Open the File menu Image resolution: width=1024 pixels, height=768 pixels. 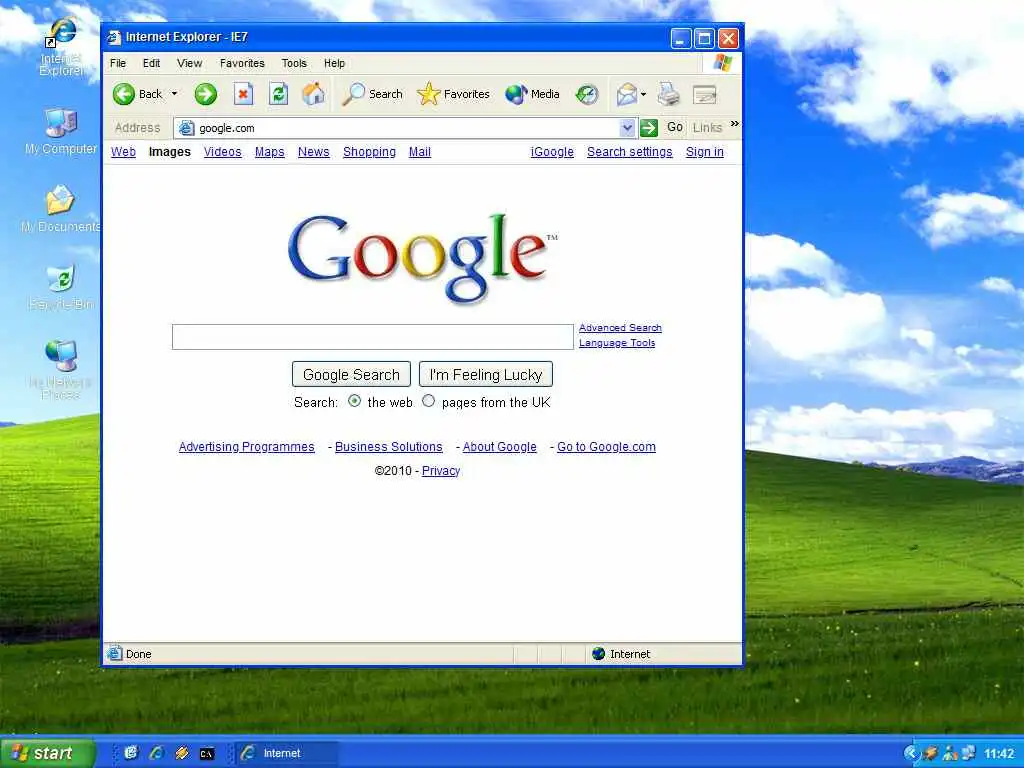coord(118,63)
